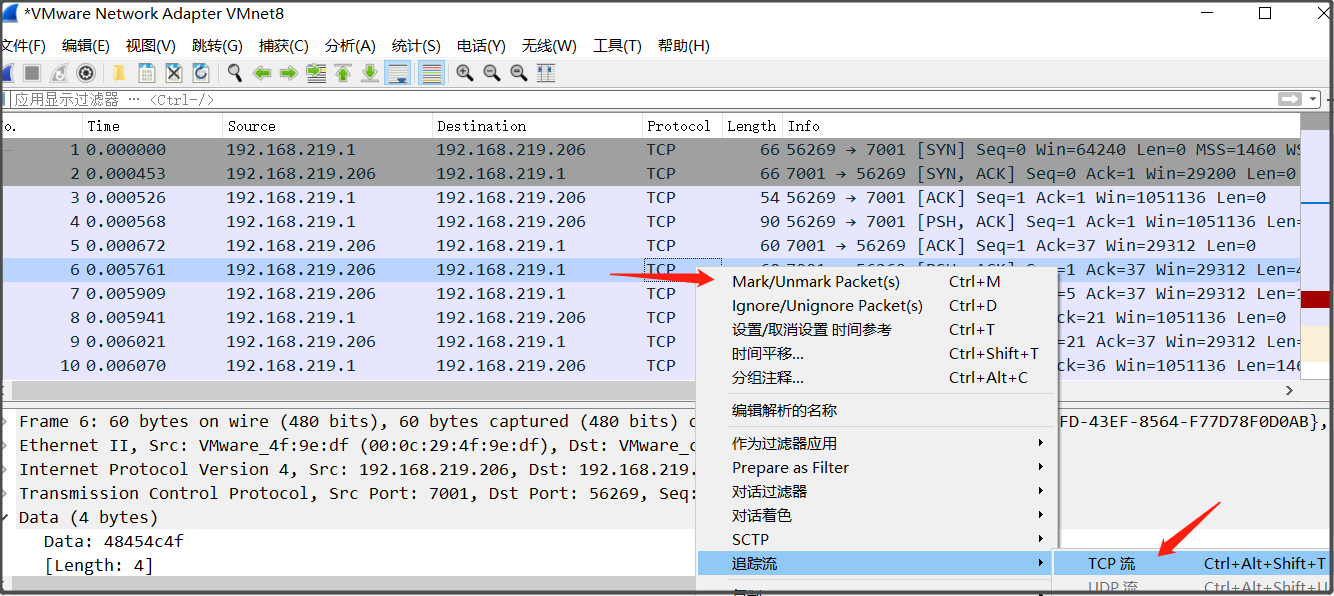Open the 无线(W) menu
This screenshot has height=596, width=1334.
click(x=550, y=46)
